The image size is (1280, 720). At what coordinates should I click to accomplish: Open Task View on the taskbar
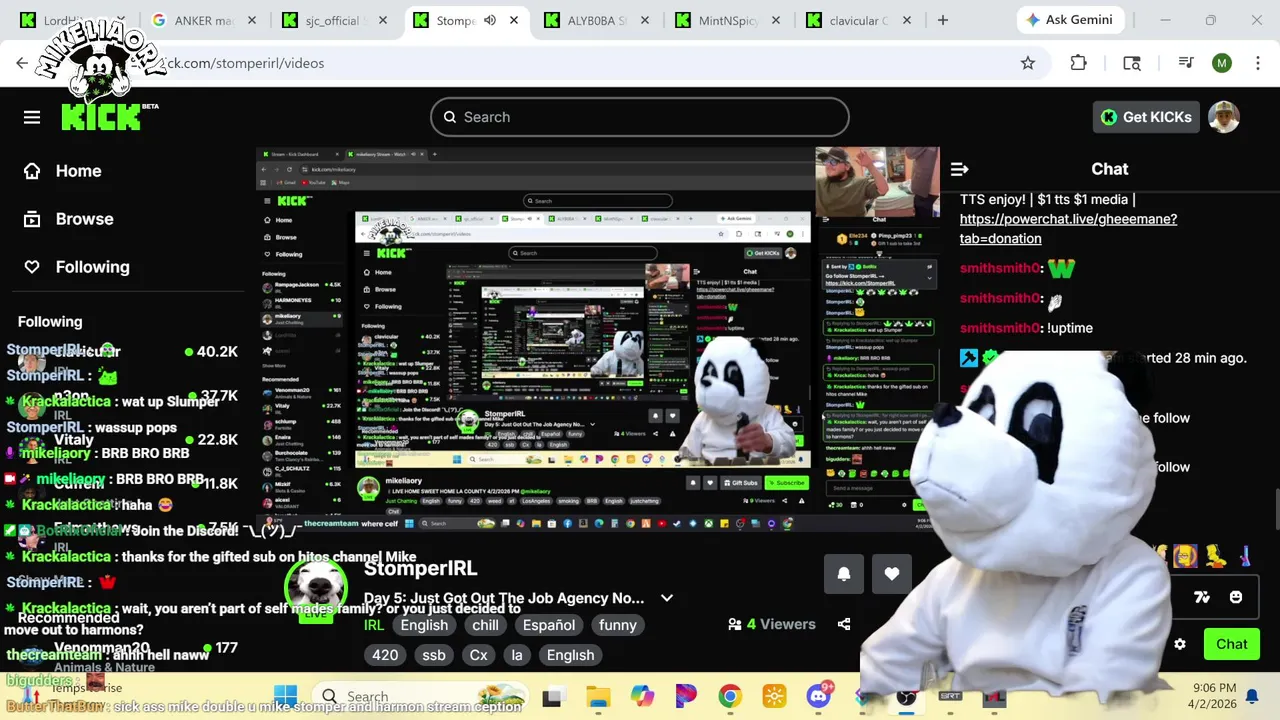[552, 696]
